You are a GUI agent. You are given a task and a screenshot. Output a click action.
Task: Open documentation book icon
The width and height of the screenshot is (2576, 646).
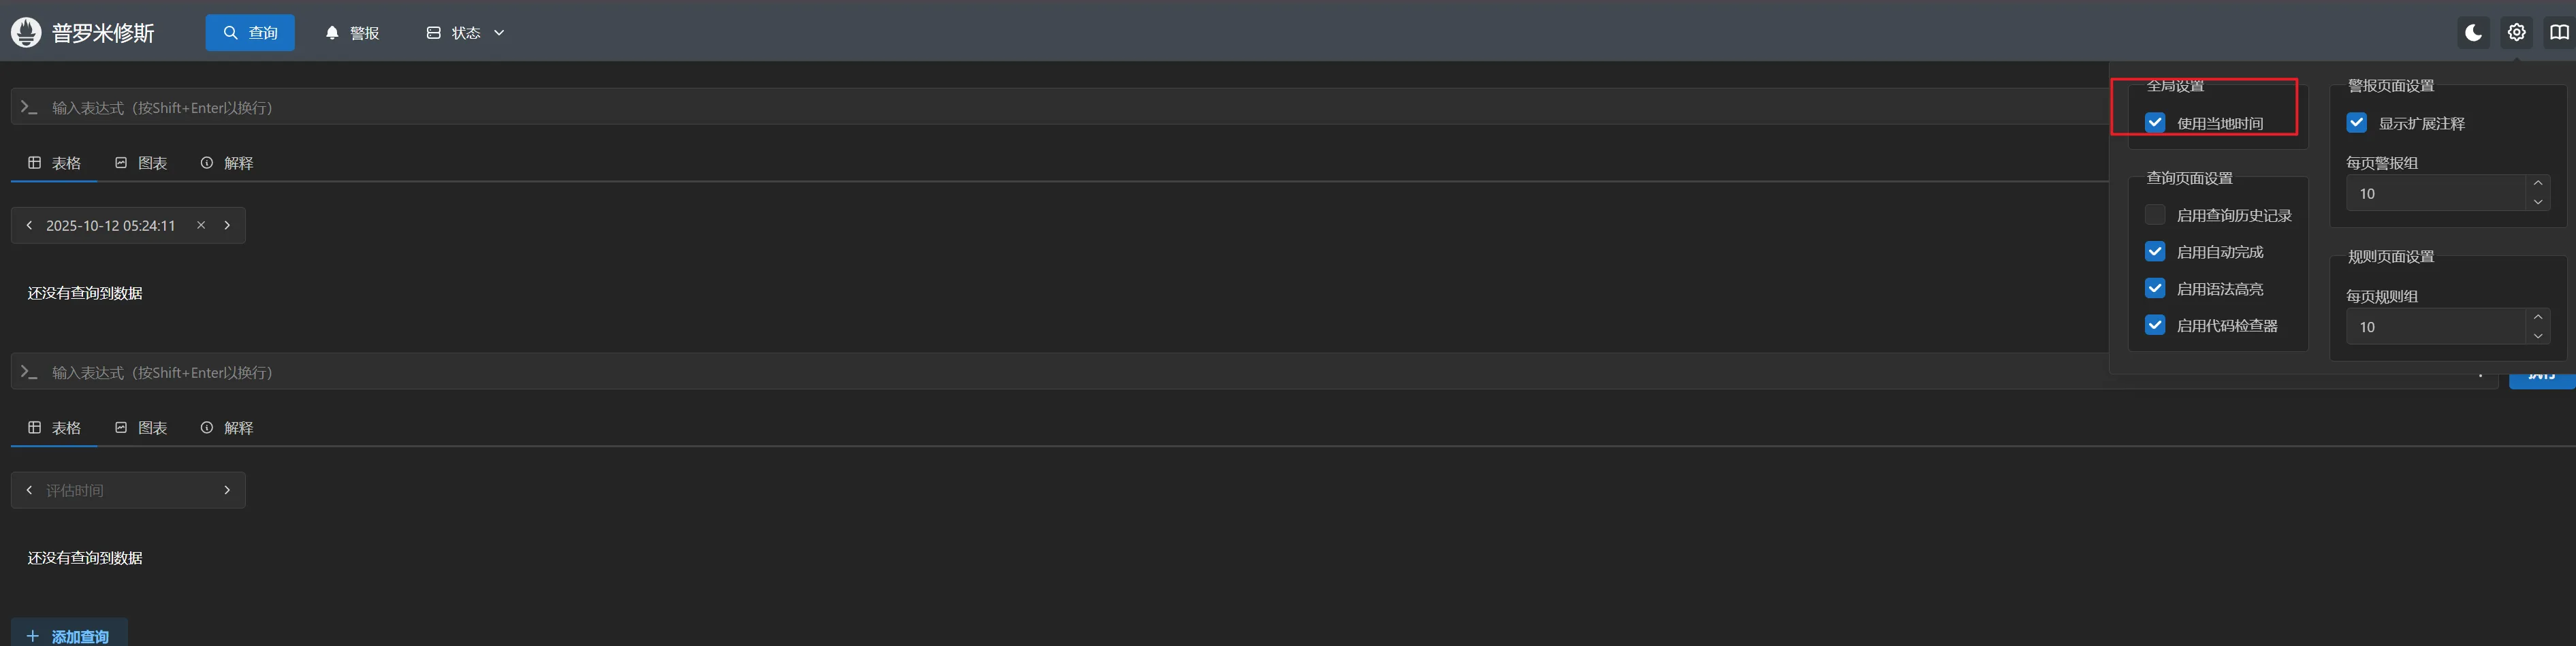(x=2559, y=33)
